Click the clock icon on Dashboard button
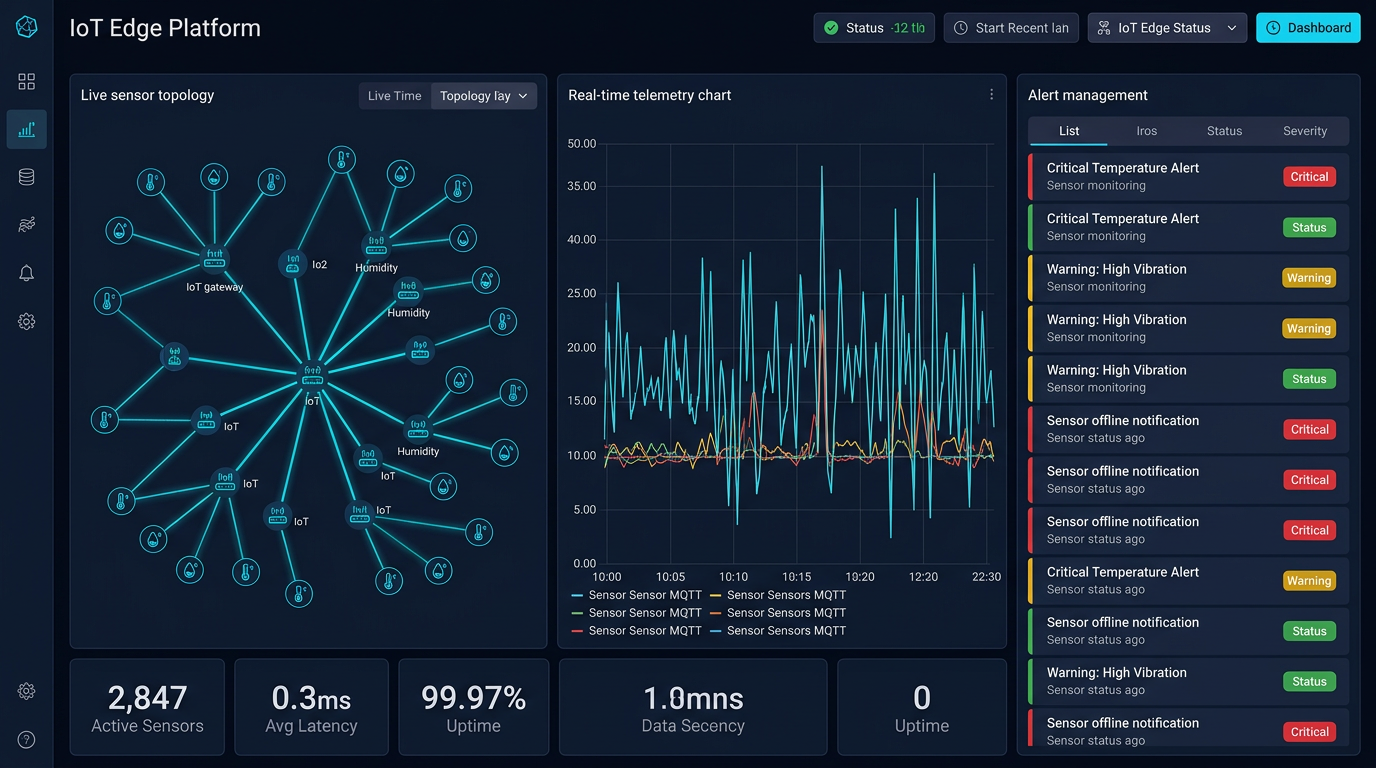The height and width of the screenshot is (768, 1376). click(1273, 28)
